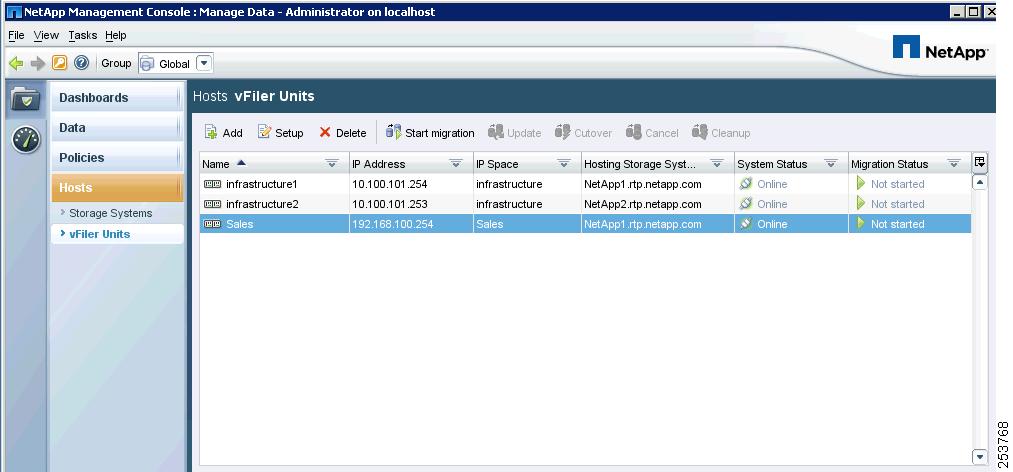
Task: Go to Storage Systems in sidebar
Action: 110,213
